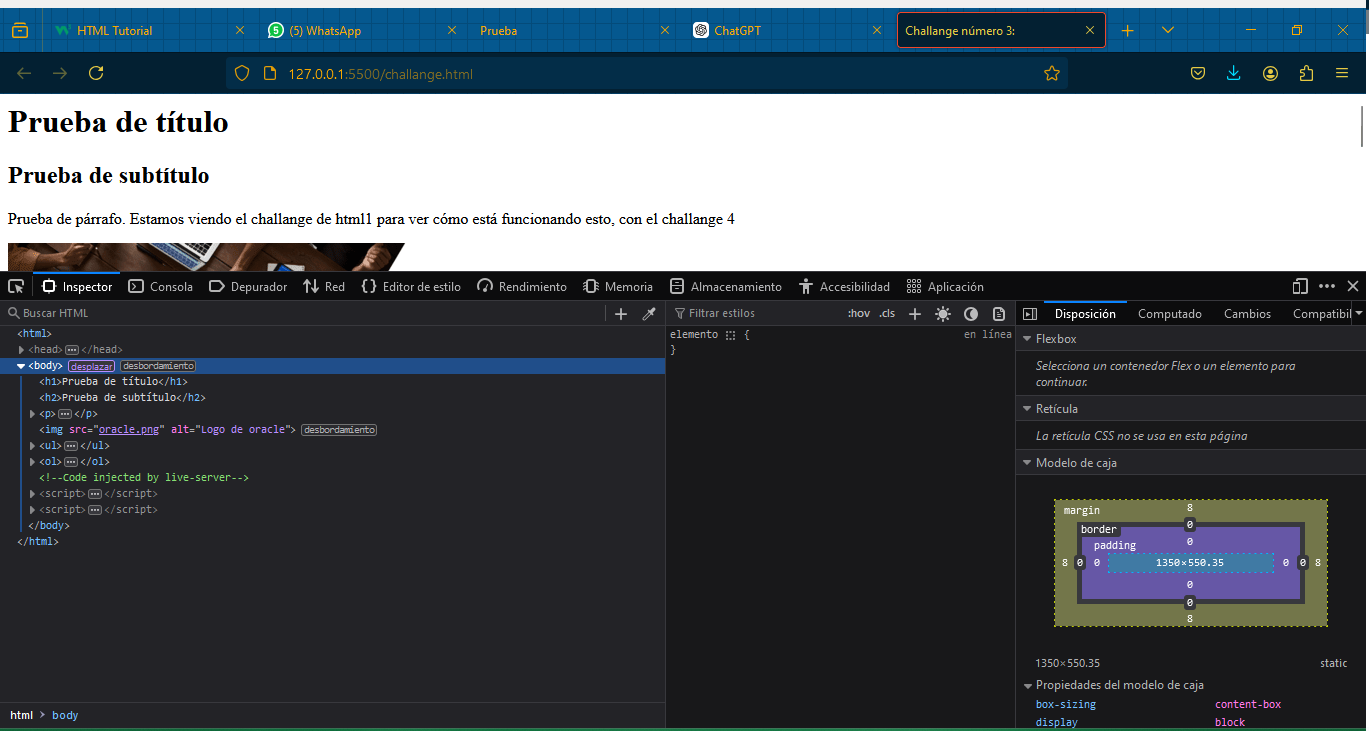
Task: Toggle the .cls class panel
Action: click(887, 313)
